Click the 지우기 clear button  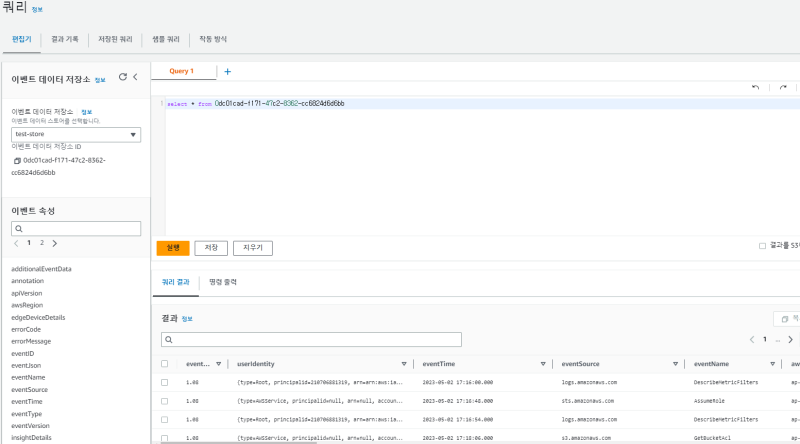252,248
